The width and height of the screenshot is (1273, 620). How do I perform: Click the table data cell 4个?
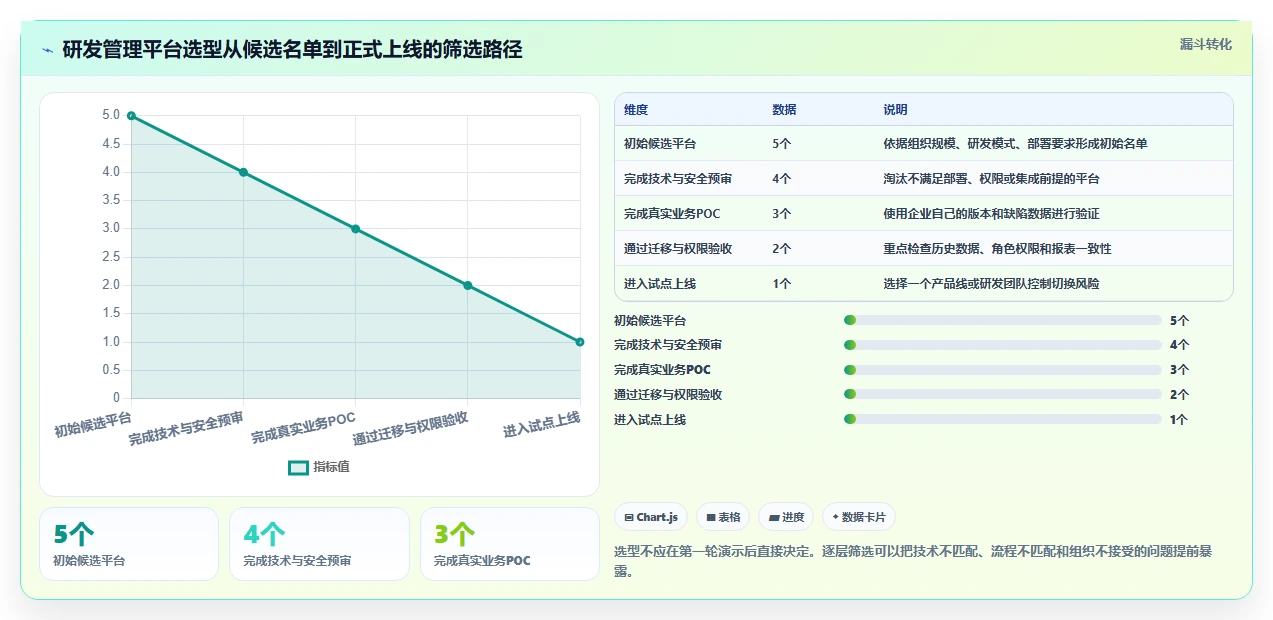click(x=782, y=179)
